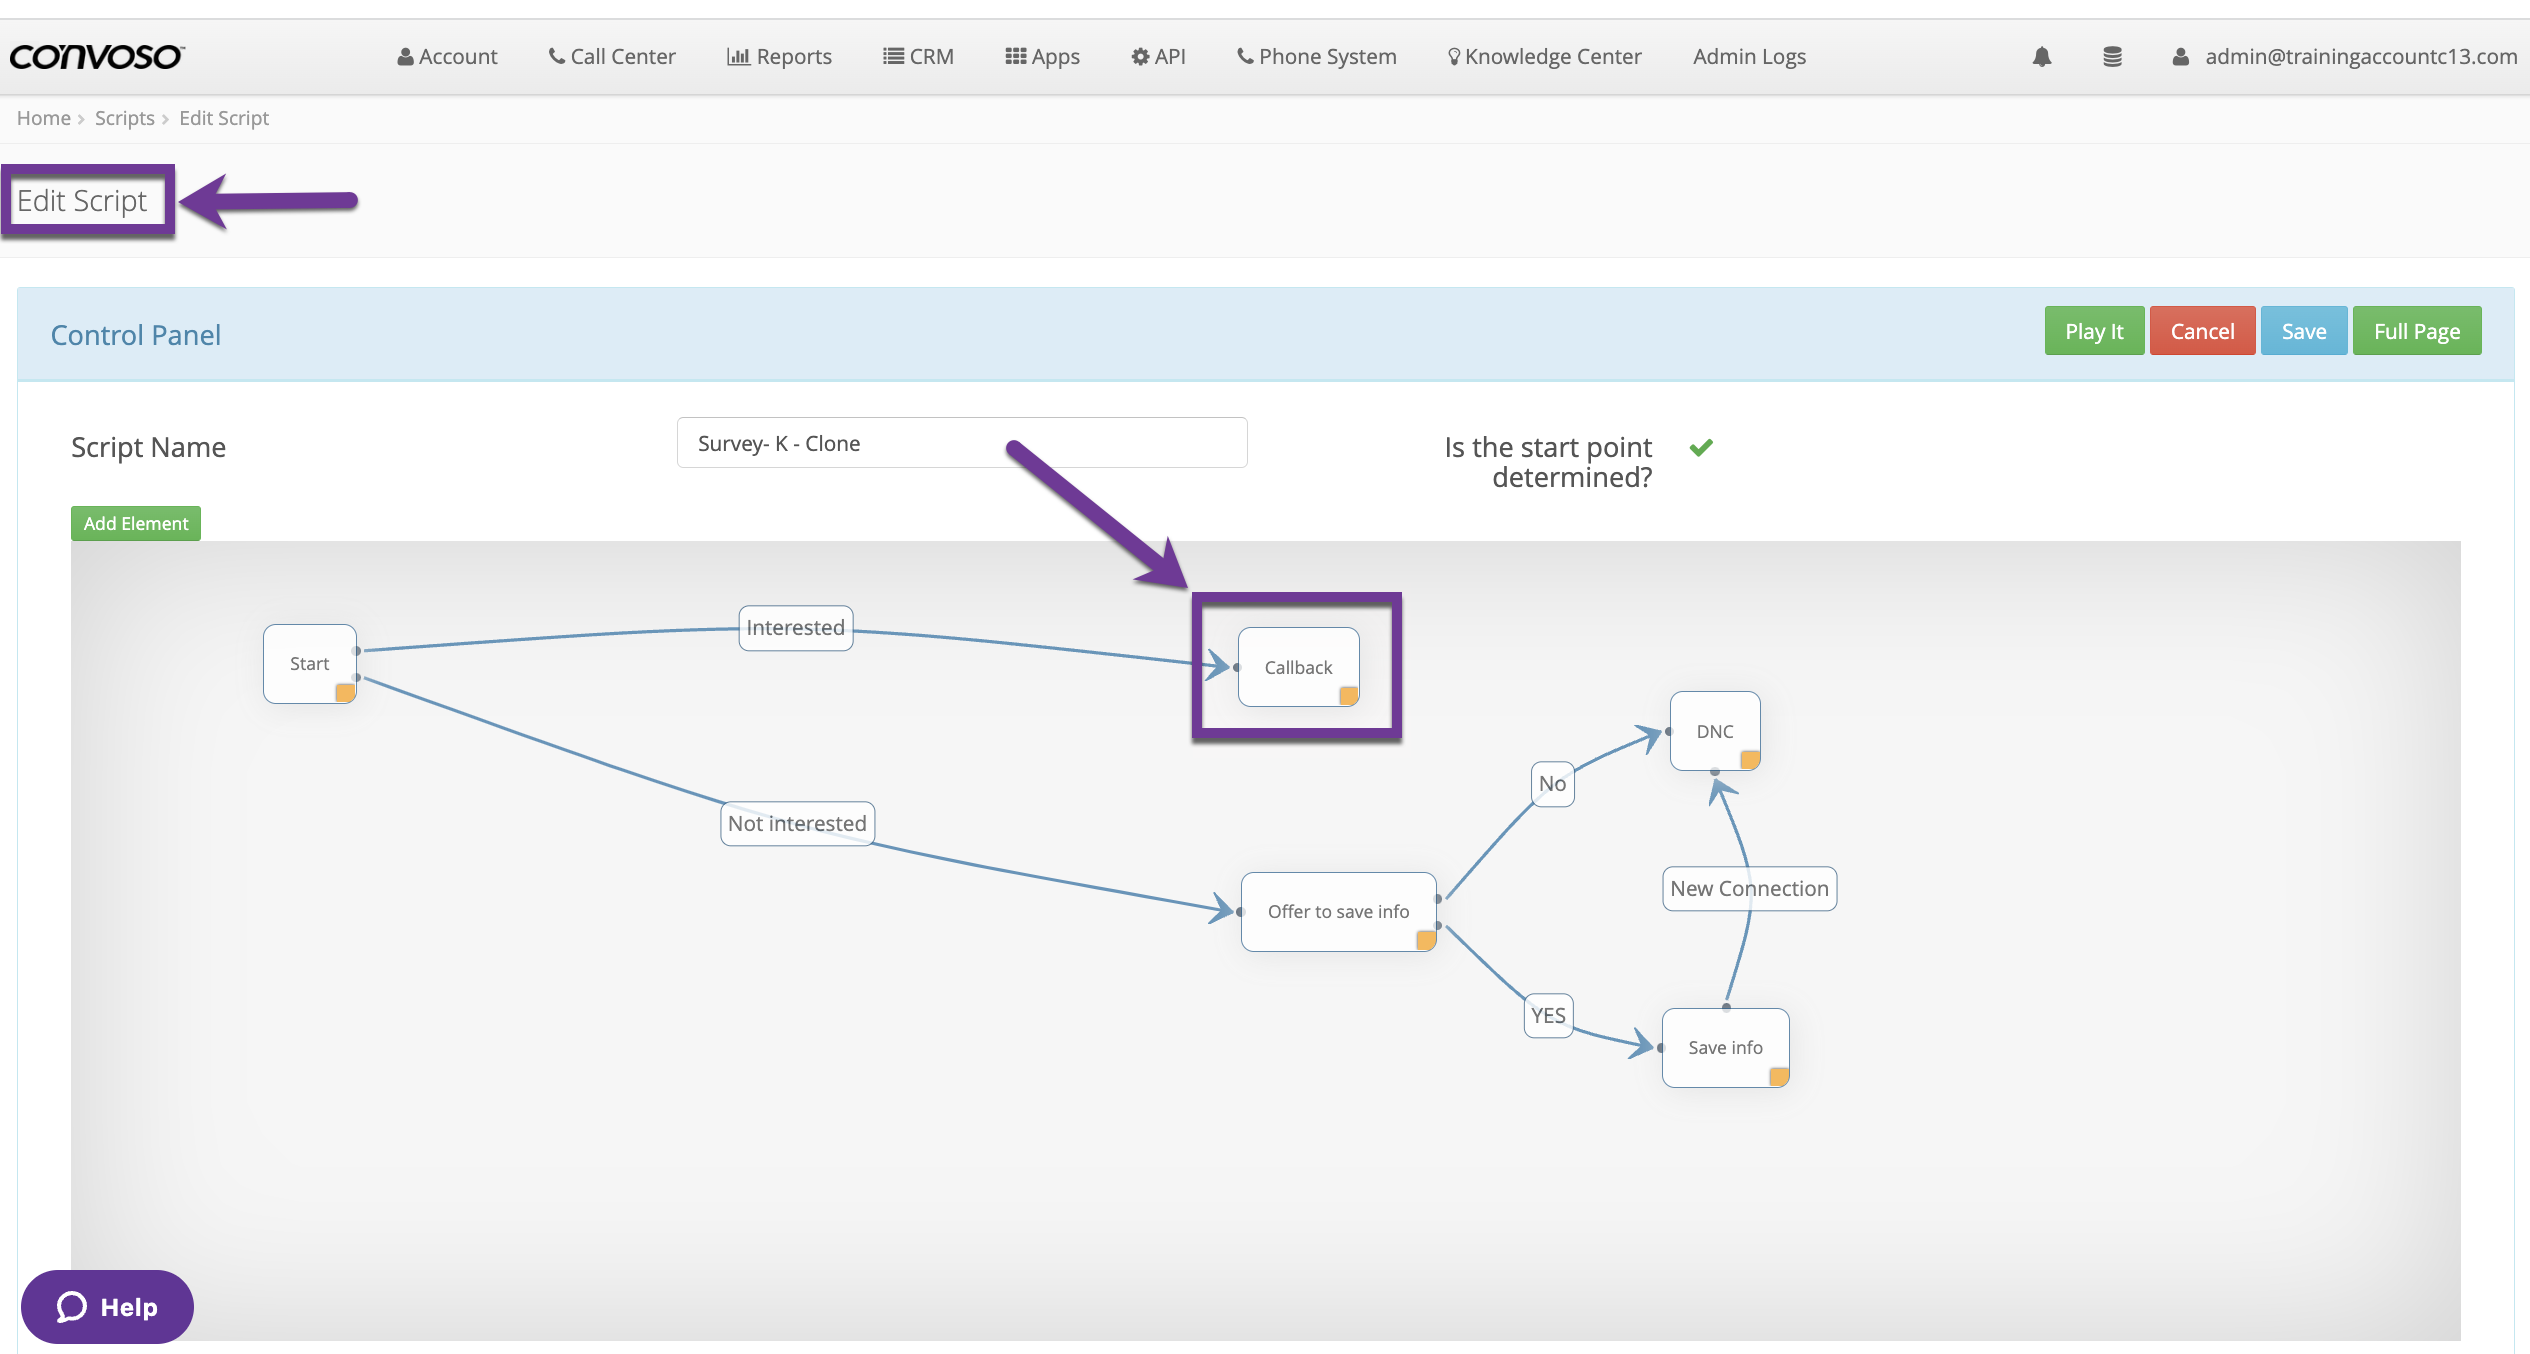Click the green start point checkmark

1701,447
